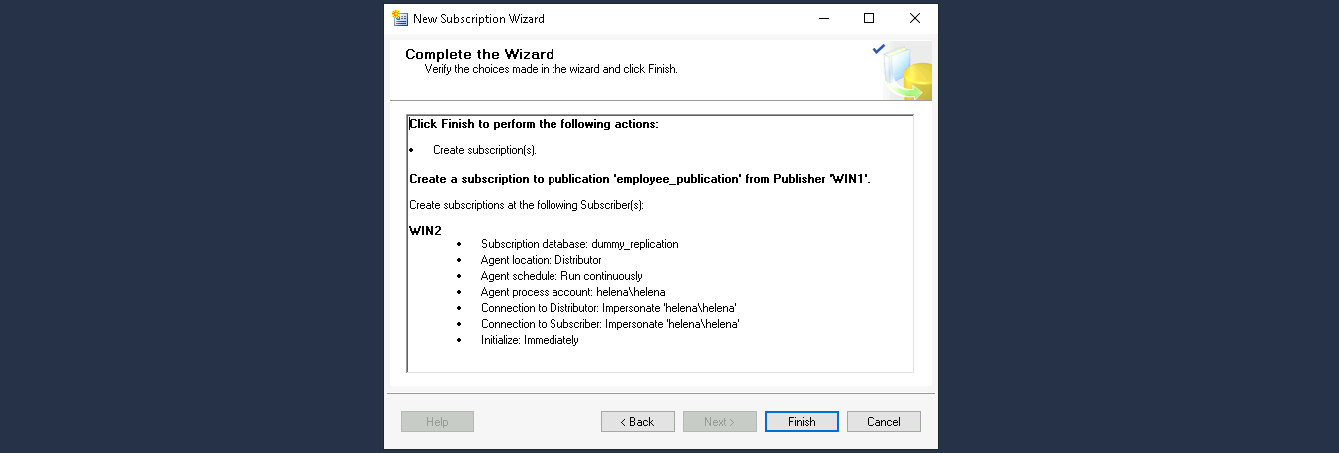Click the 'Agent schedule: Run continuously' line

pyautogui.click(x=561, y=276)
